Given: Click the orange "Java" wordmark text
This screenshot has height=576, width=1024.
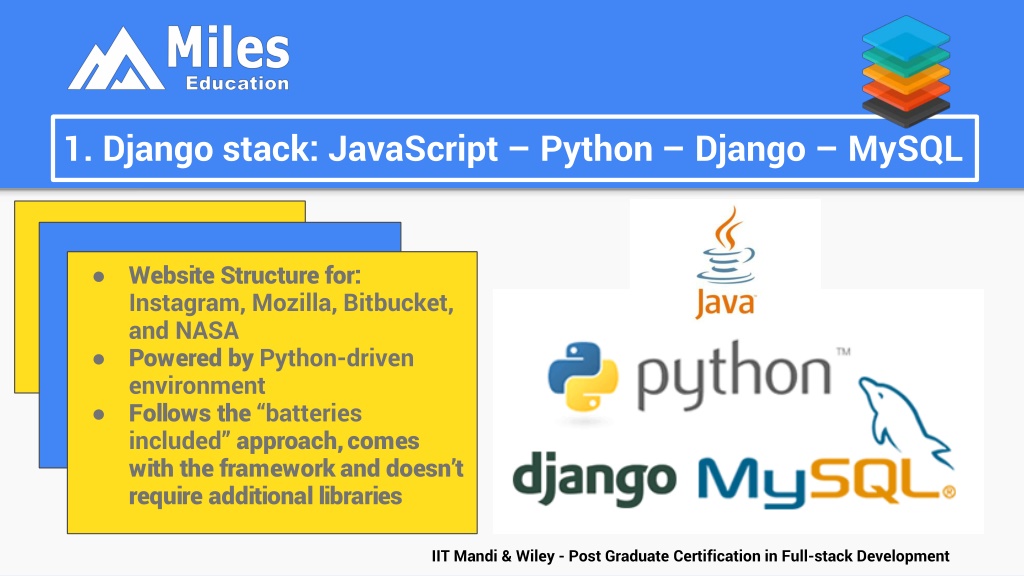Looking at the screenshot, I should pyautogui.click(x=726, y=304).
